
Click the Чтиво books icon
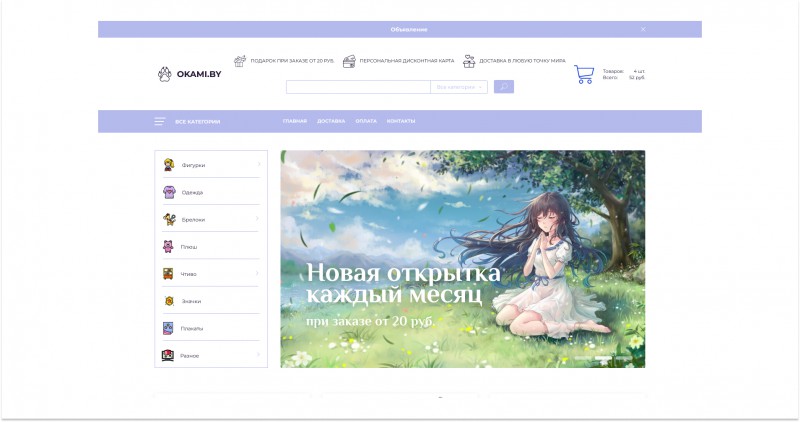click(168, 274)
